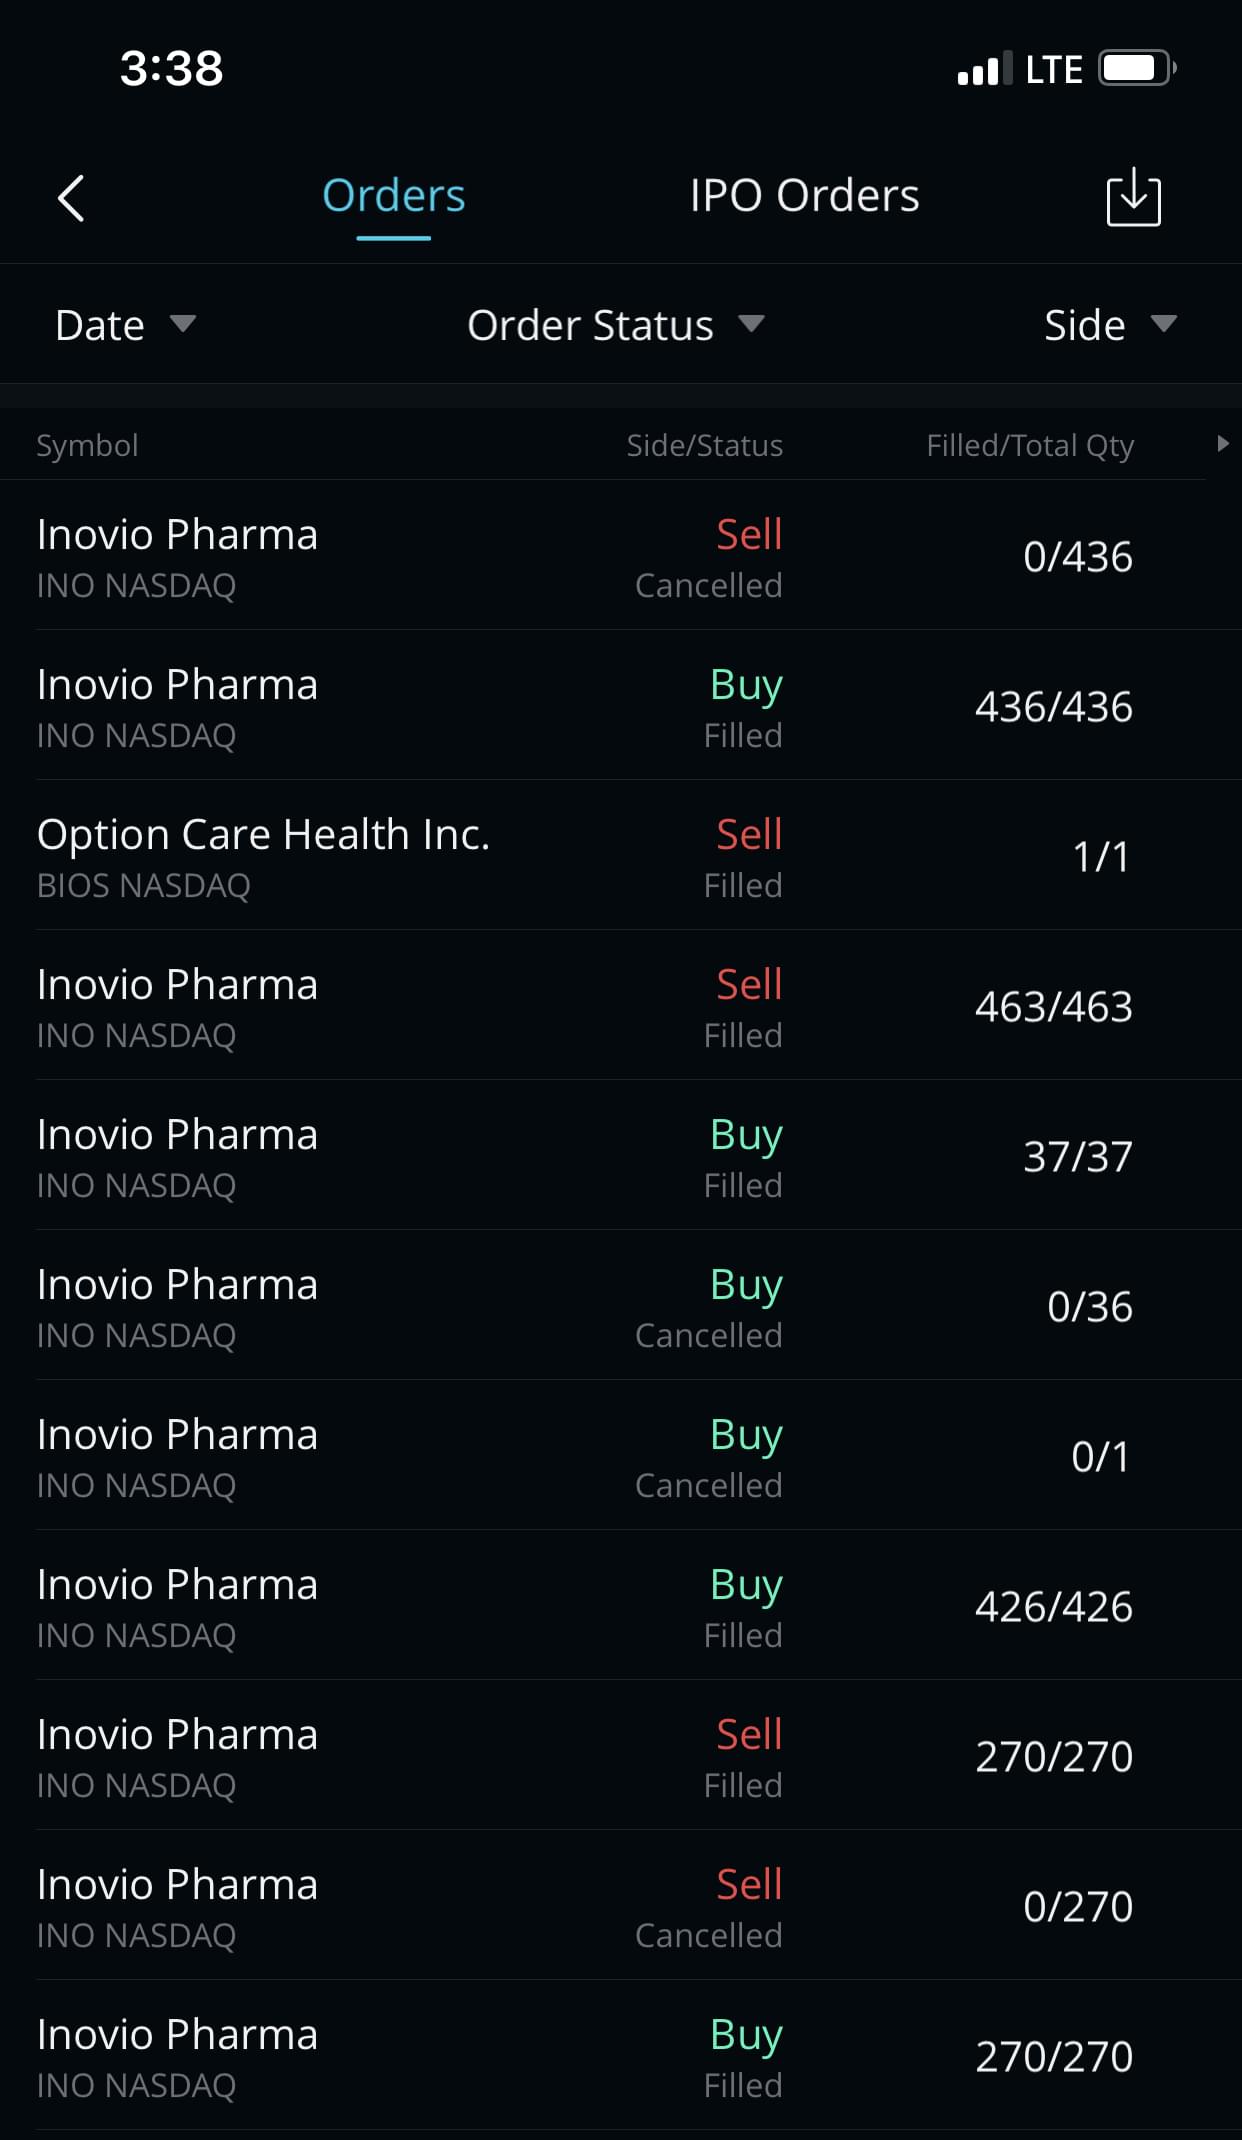Open the filled Buy order 436/436
The height and width of the screenshot is (2140, 1242).
click(620, 706)
